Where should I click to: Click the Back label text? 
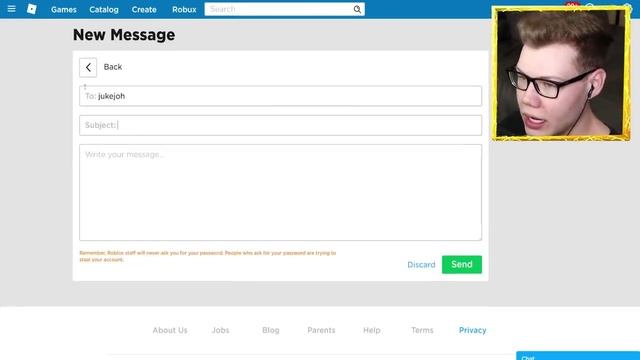(113, 67)
